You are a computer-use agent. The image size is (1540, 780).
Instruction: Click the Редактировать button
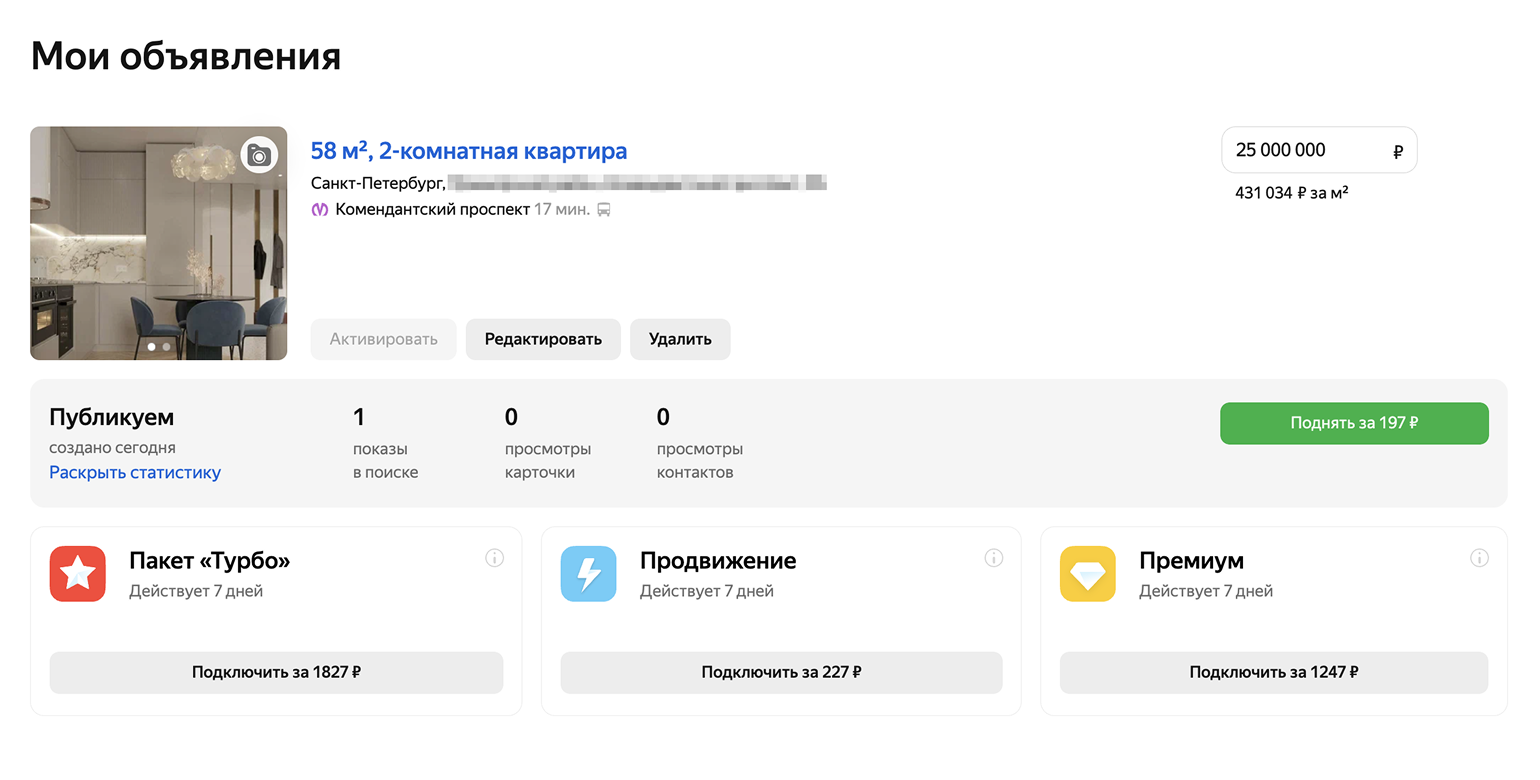(x=543, y=339)
